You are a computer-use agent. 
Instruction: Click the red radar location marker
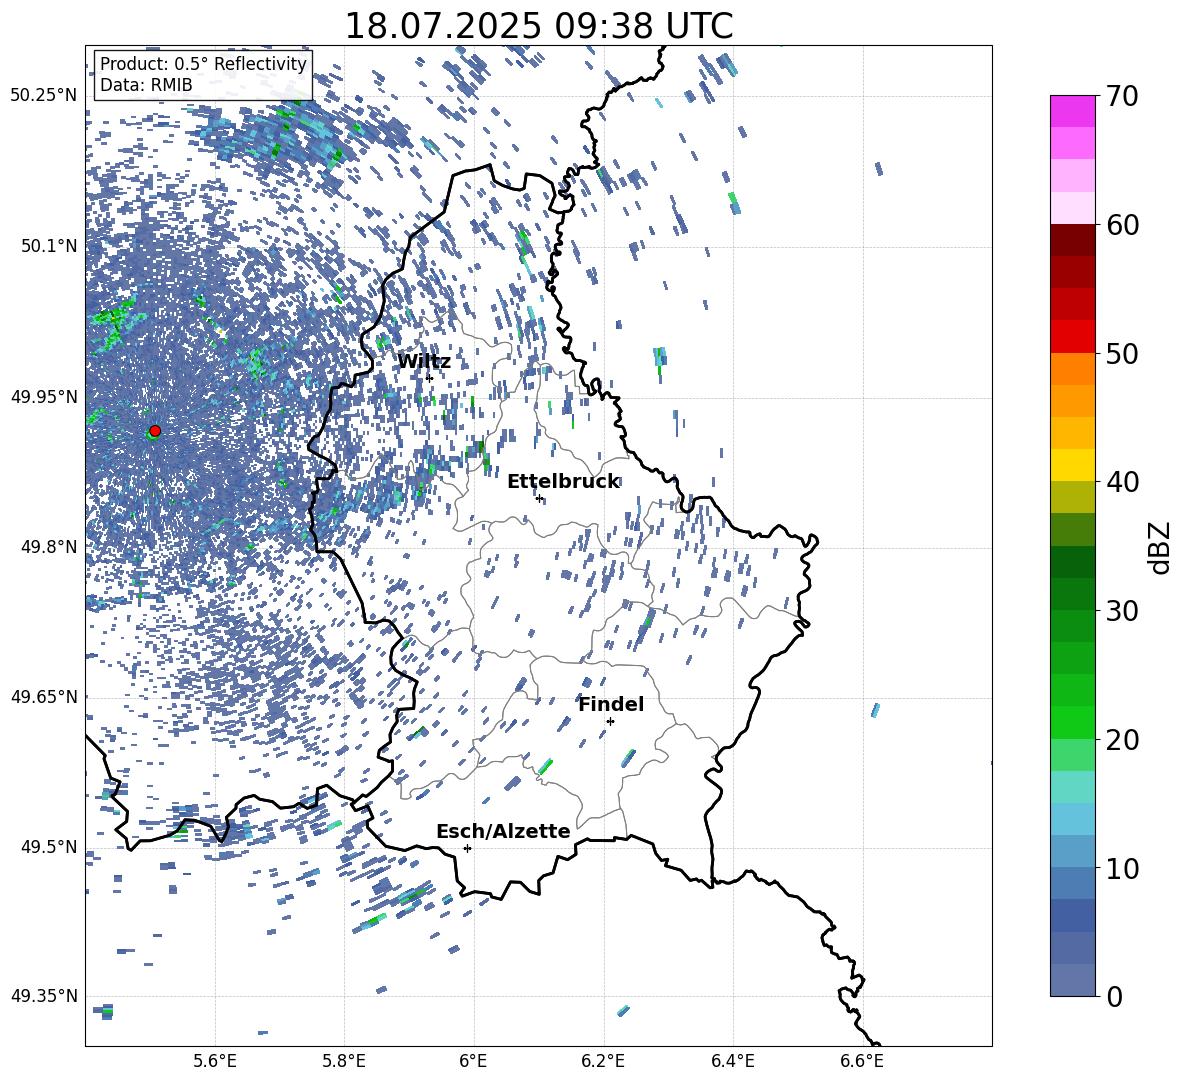pos(155,431)
